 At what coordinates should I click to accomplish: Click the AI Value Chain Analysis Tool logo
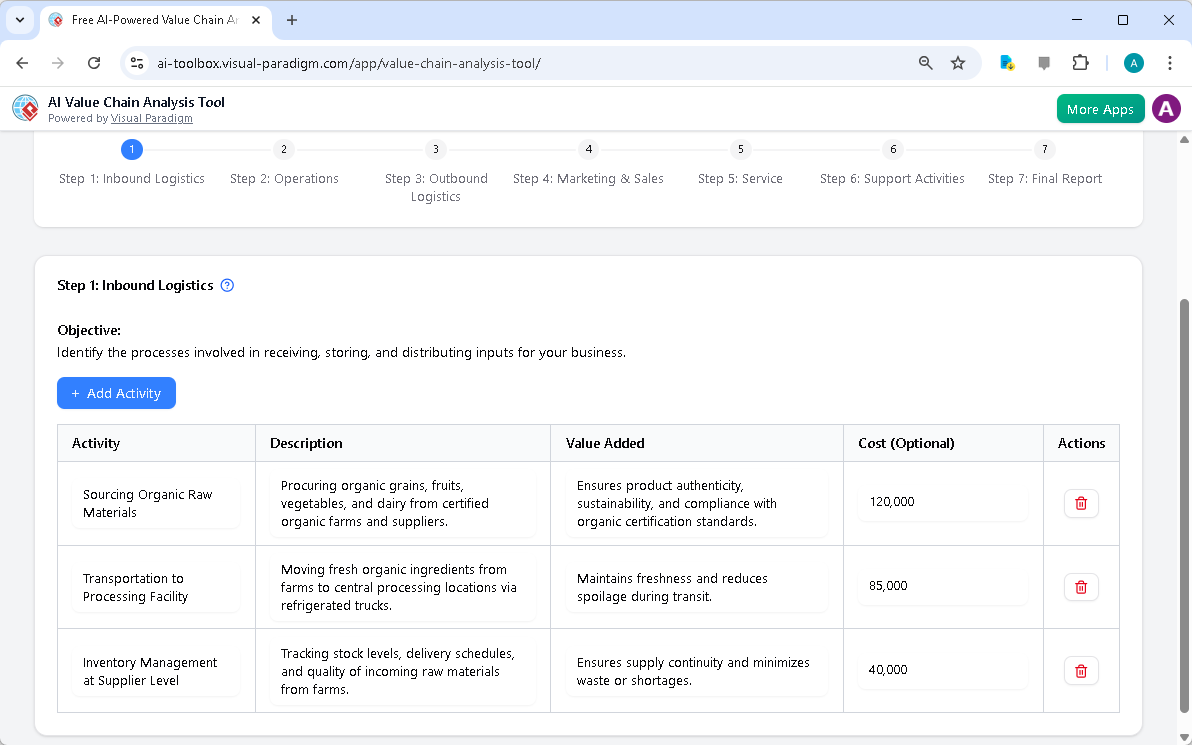point(24,108)
